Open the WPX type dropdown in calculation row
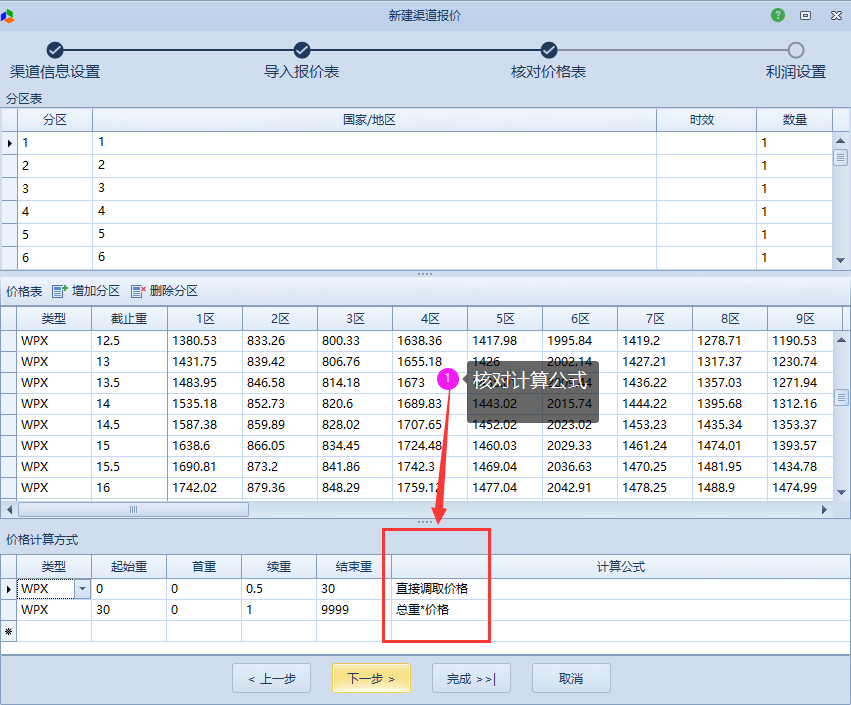Screen dimensions: 851x705 coord(82,589)
